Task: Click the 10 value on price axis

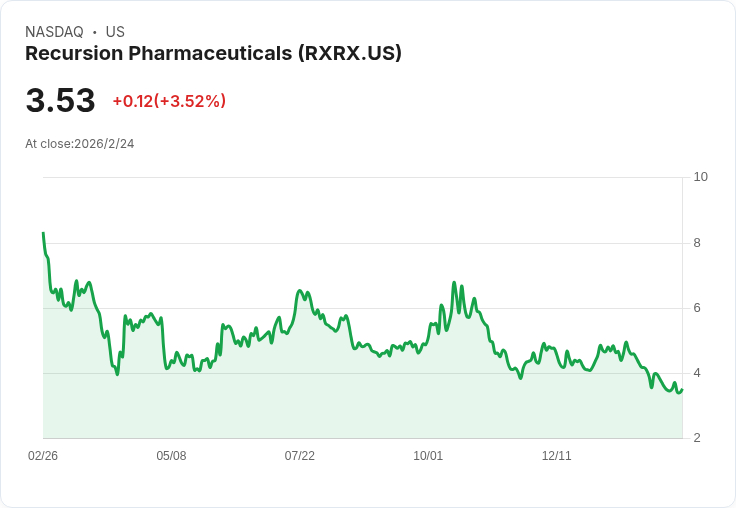Action: point(700,177)
